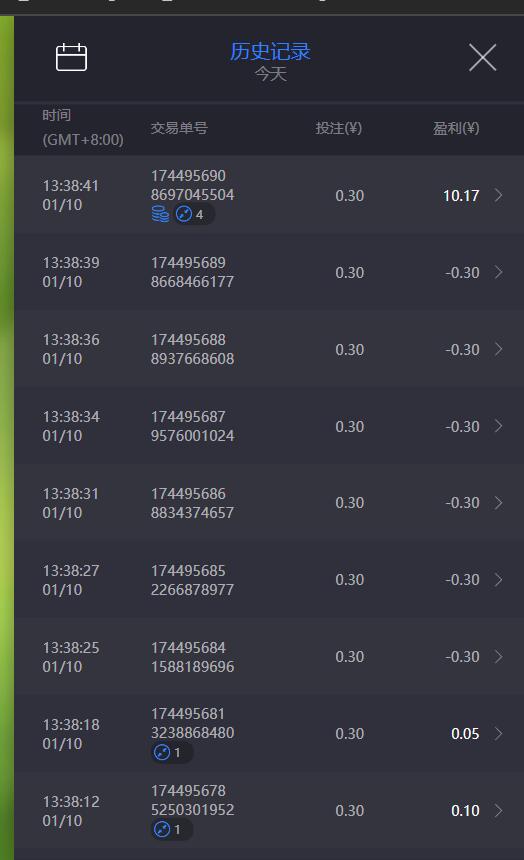Open the calendar date picker icon

coord(71,57)
